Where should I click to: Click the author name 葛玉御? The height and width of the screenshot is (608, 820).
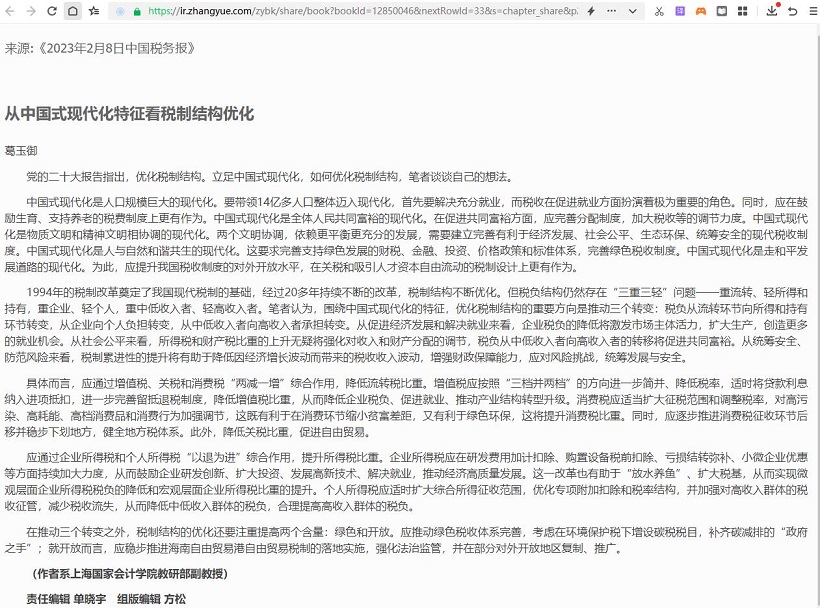coord(20,151)
